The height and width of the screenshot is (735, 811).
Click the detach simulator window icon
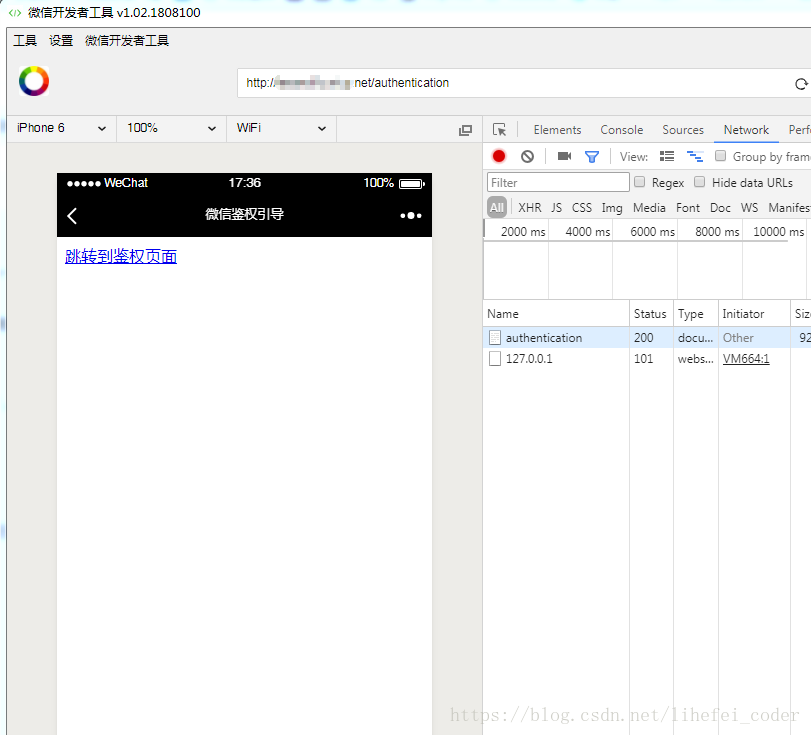(x=465, y=130)
